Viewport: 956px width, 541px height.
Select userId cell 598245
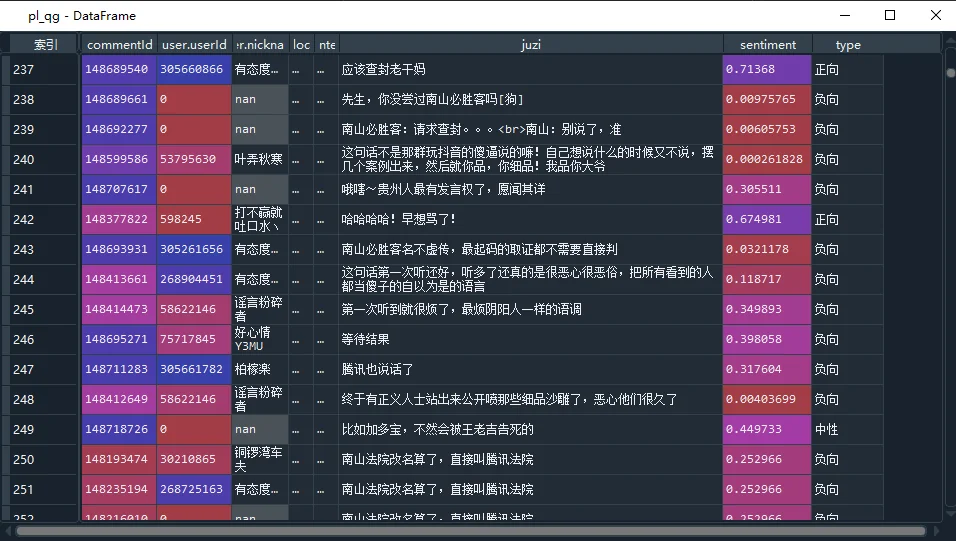click(x=194, y=219)
